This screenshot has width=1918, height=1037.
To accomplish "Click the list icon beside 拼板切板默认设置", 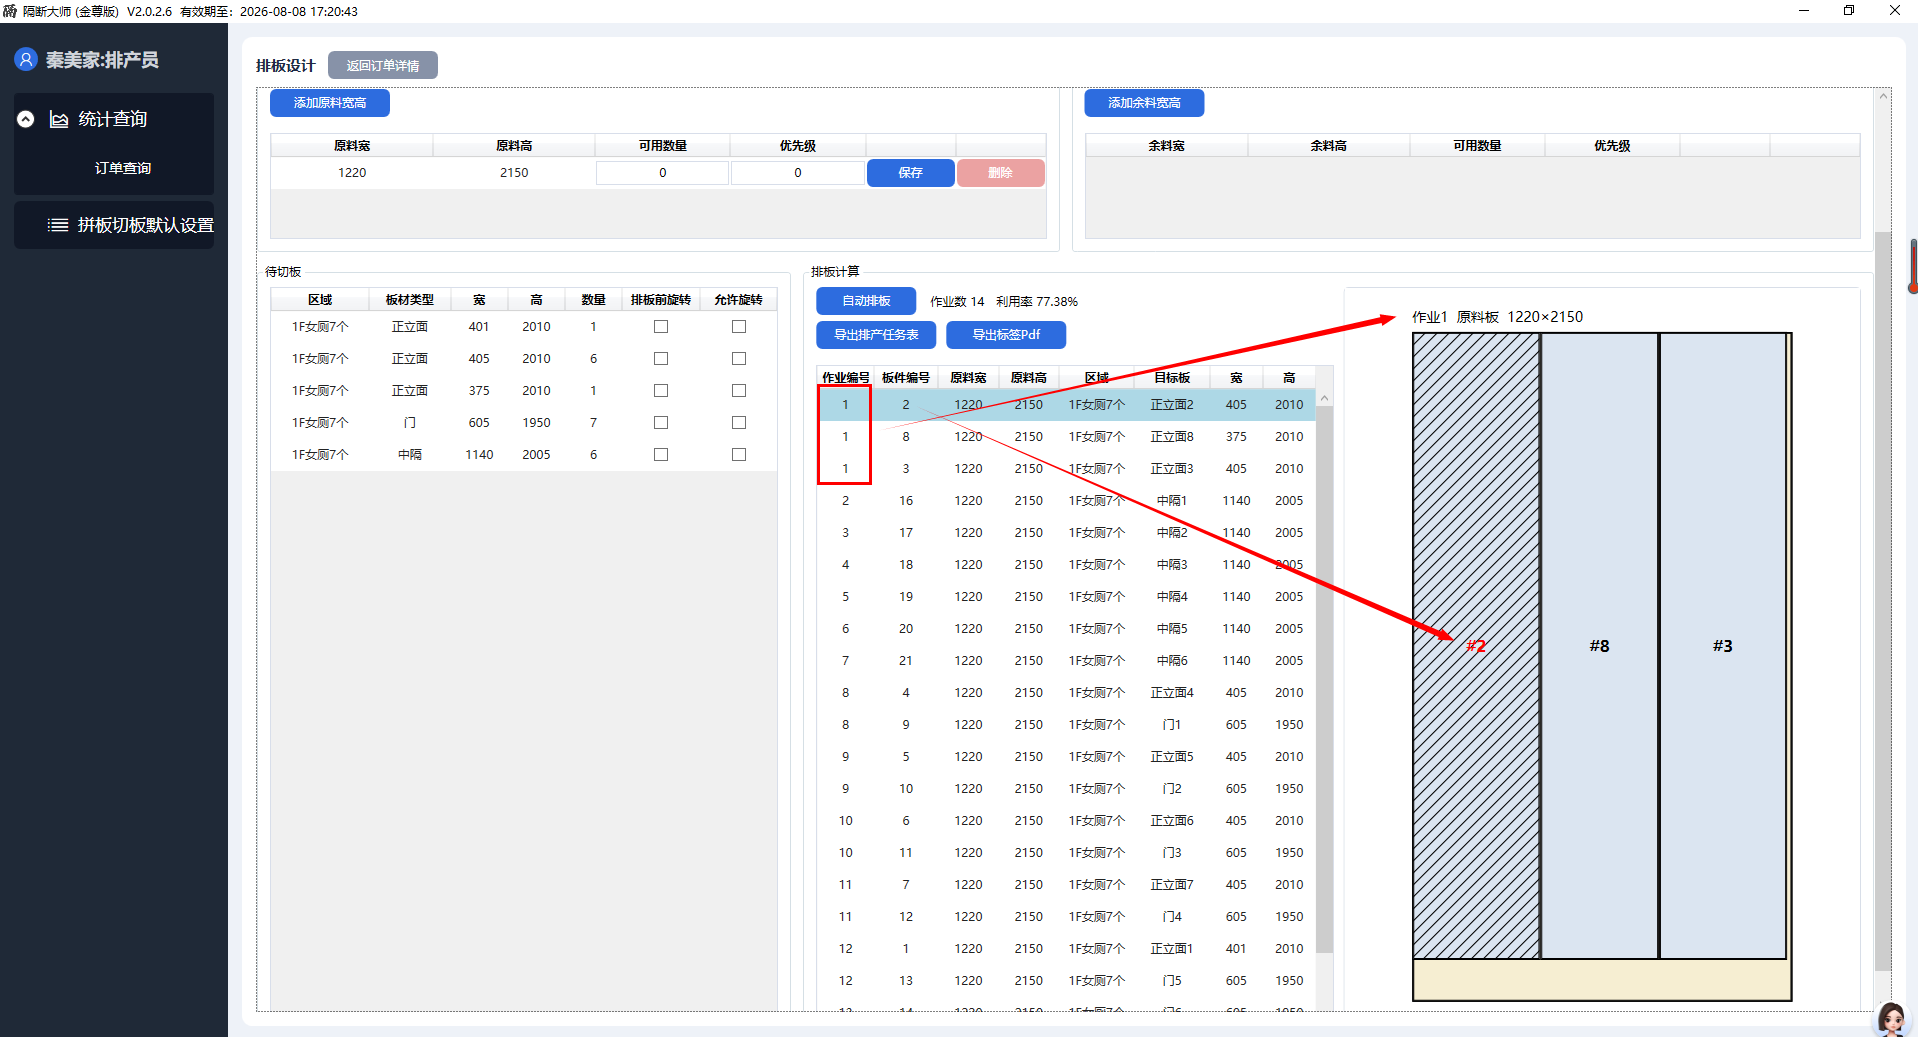I will point(58,225).
